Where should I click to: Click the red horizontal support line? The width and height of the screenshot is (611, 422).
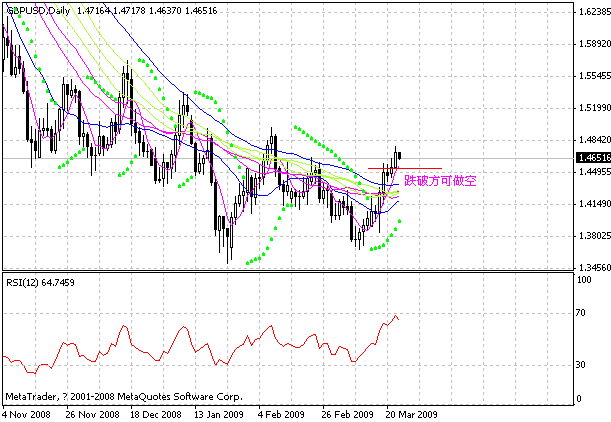[405, 168]
